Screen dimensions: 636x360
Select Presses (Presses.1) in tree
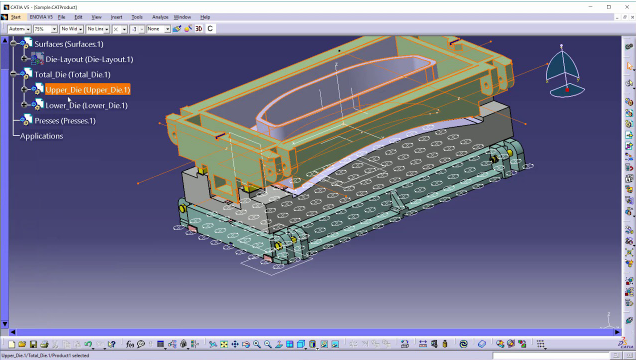coord(65,121)
